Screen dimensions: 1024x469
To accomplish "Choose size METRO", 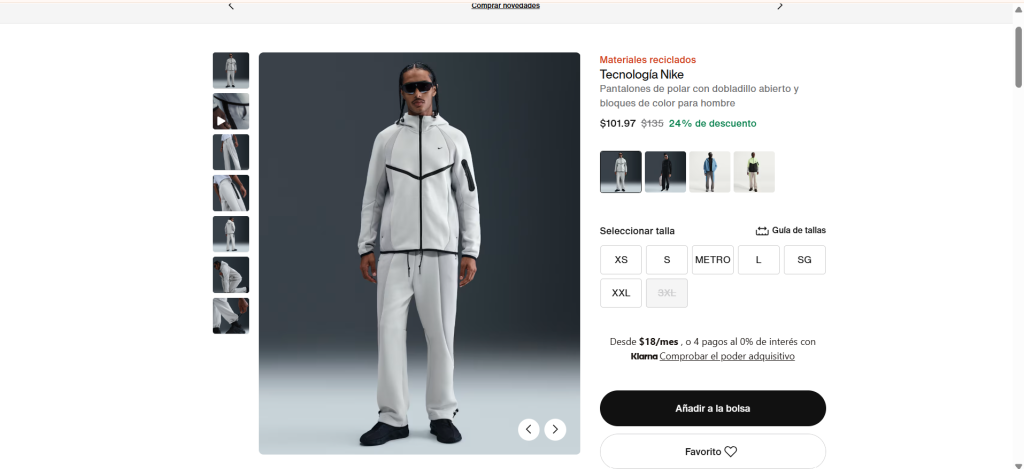I will pyautogui.click(x=713, y=260).
